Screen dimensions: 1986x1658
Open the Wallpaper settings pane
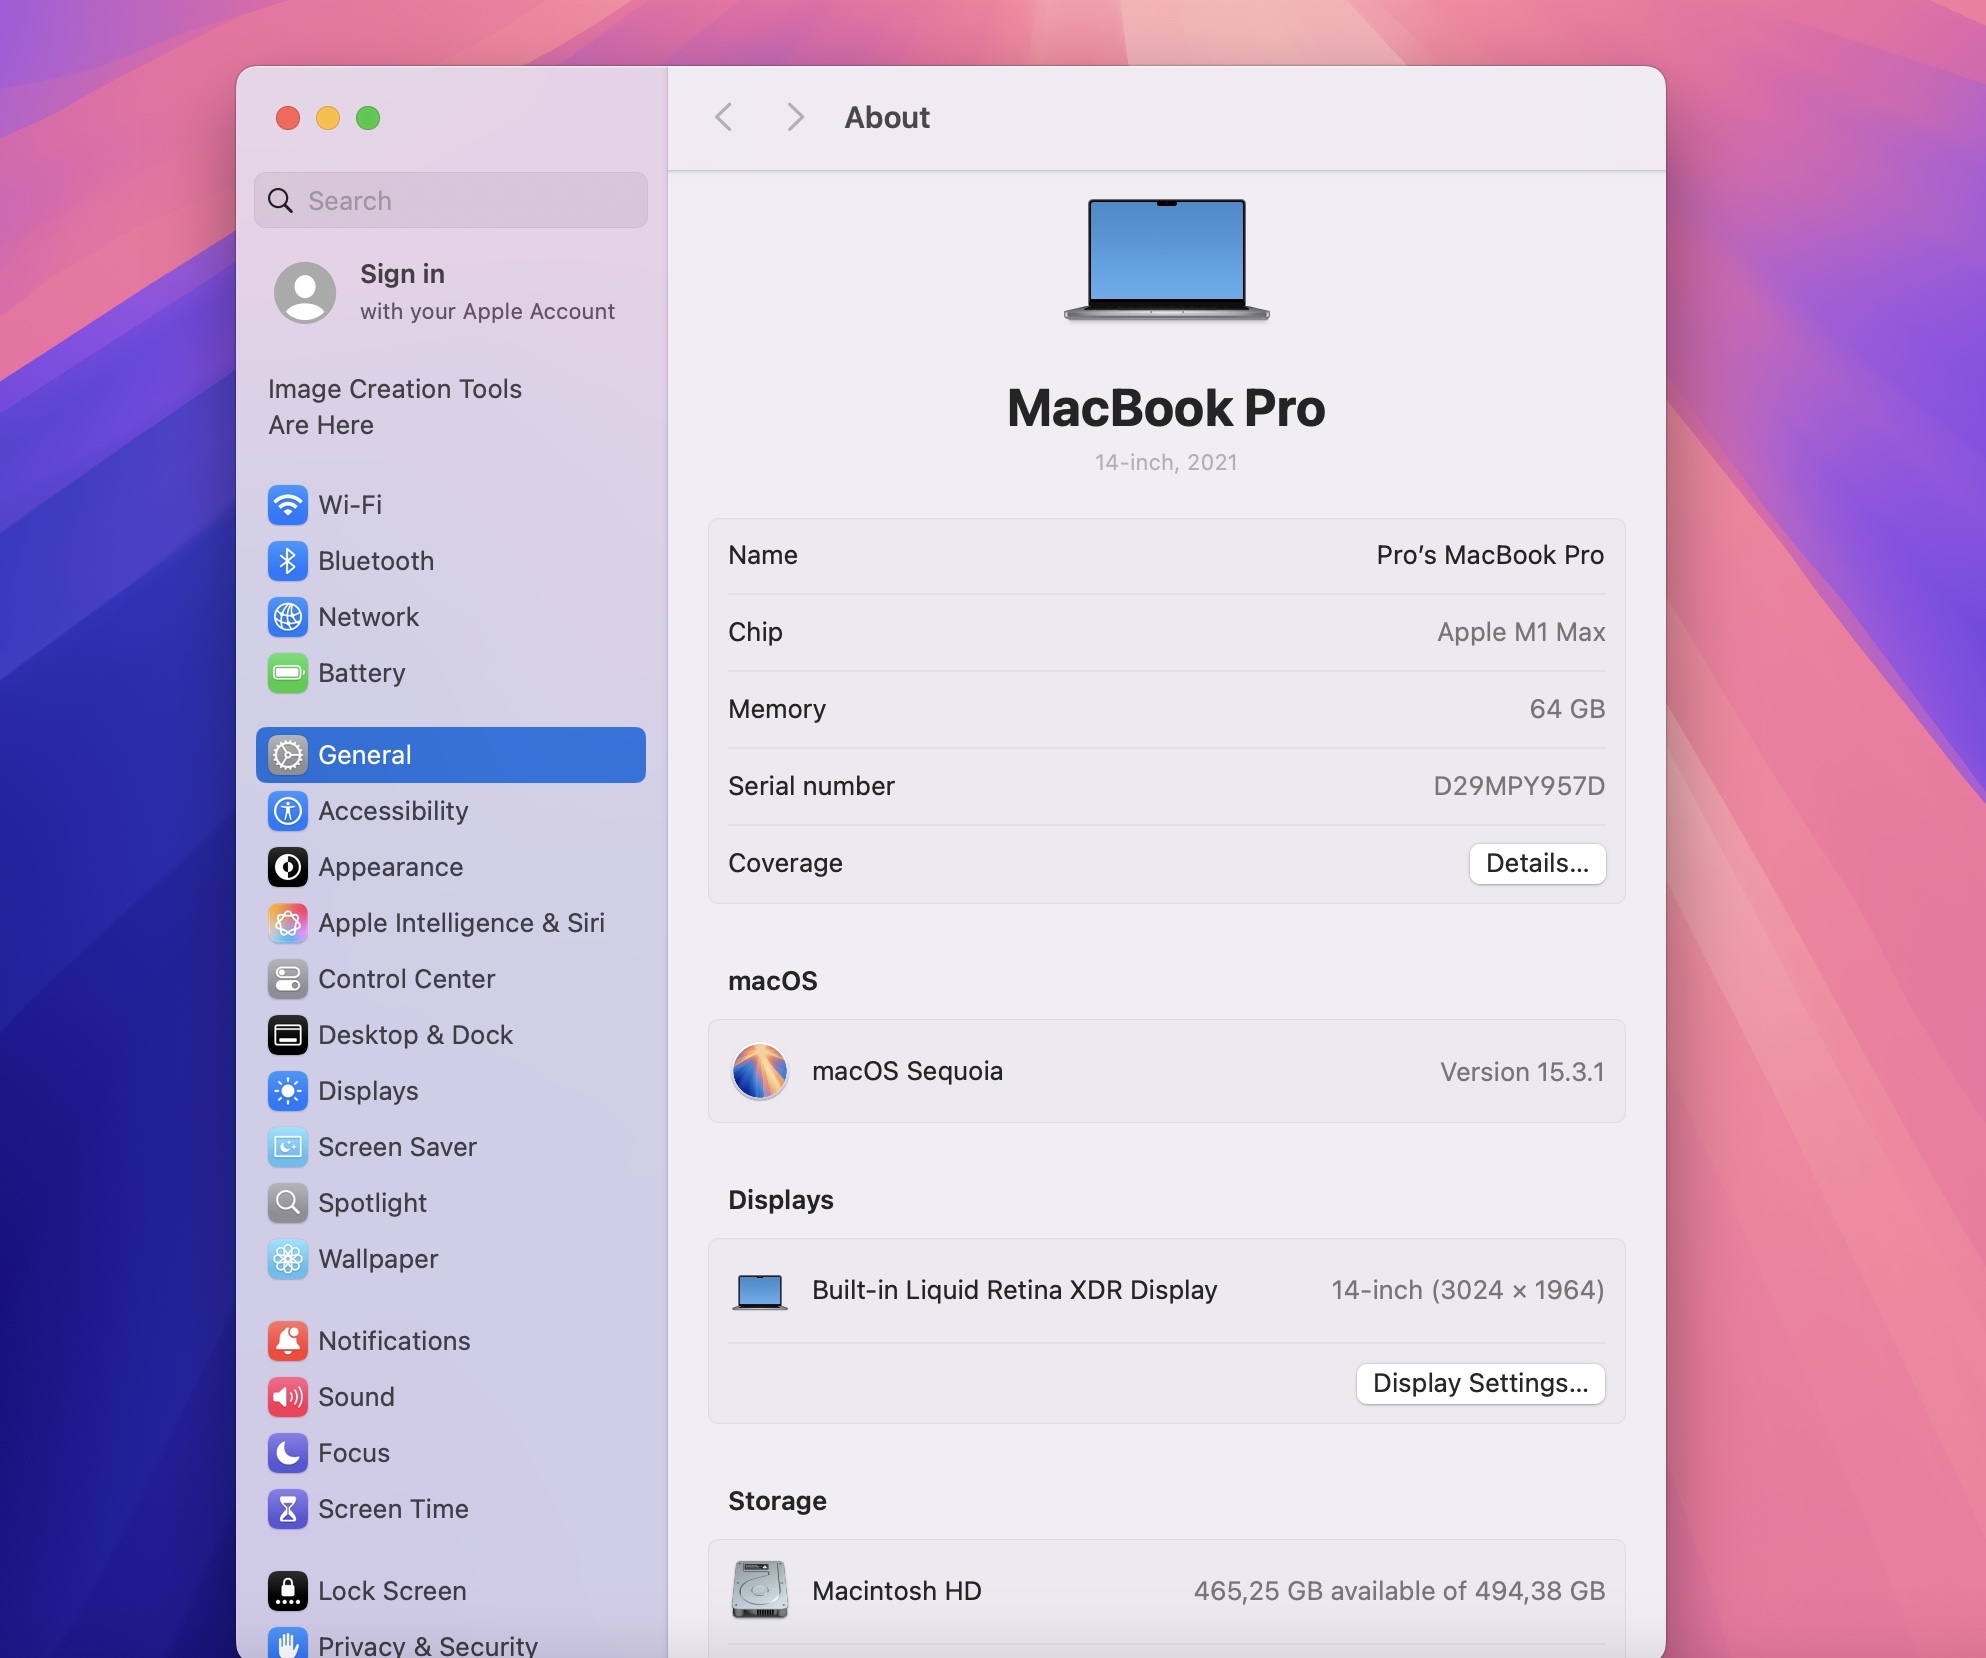378,1259
